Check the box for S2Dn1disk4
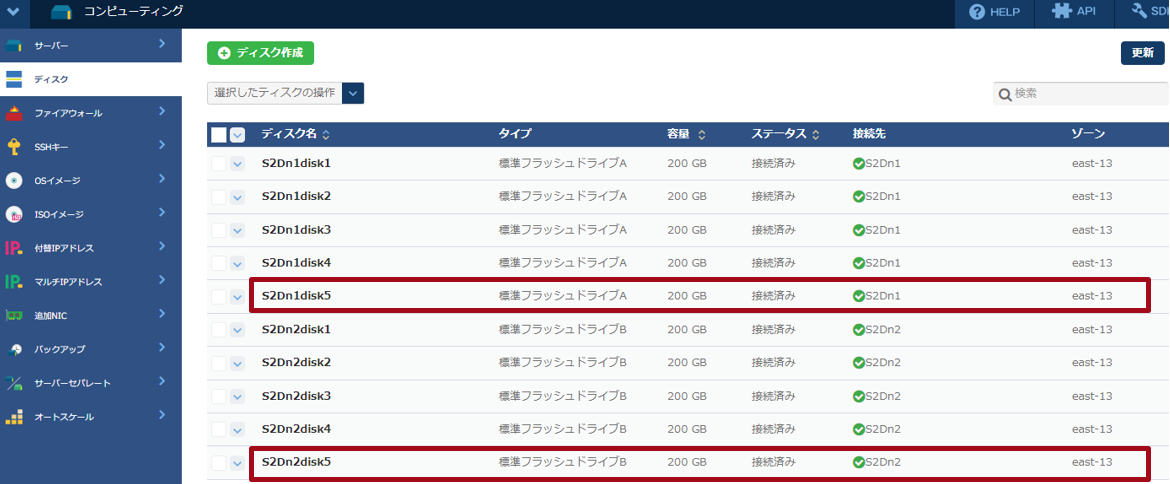This screenshot has height=484, width=1170. click(219, 263)
